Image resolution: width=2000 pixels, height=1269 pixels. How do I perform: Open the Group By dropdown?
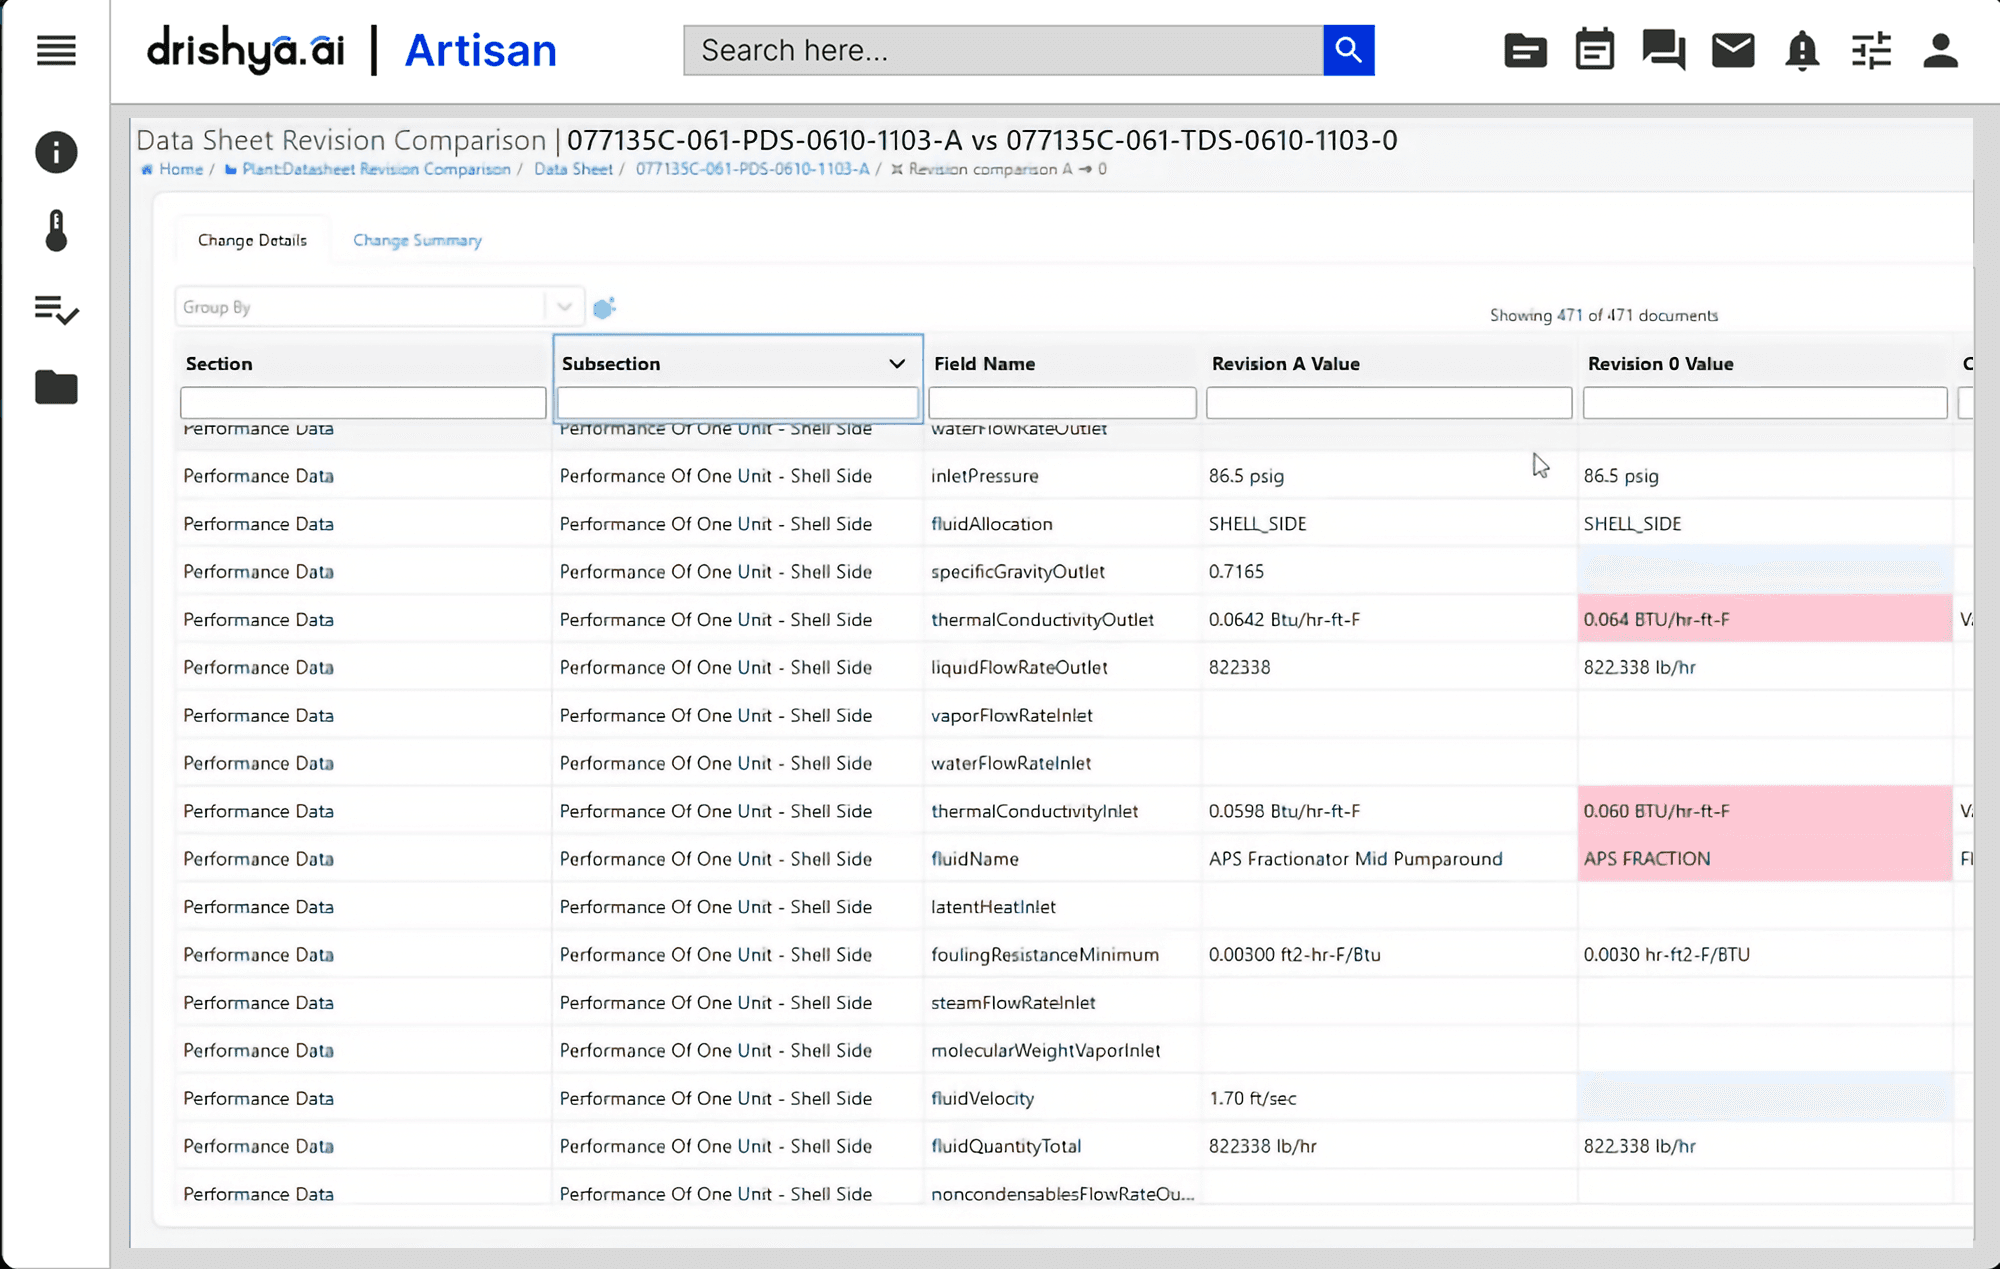[x=379, y=307]
